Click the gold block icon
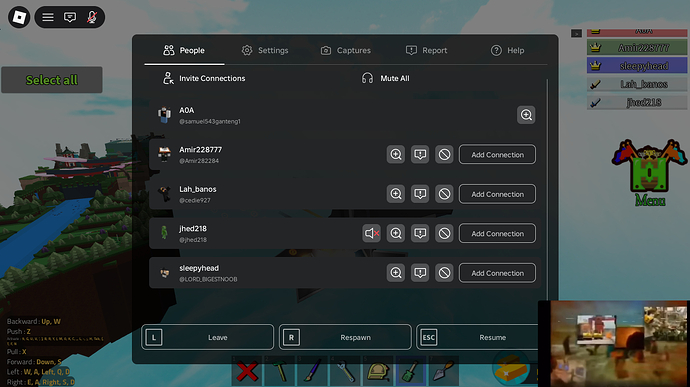 (511, 369)
